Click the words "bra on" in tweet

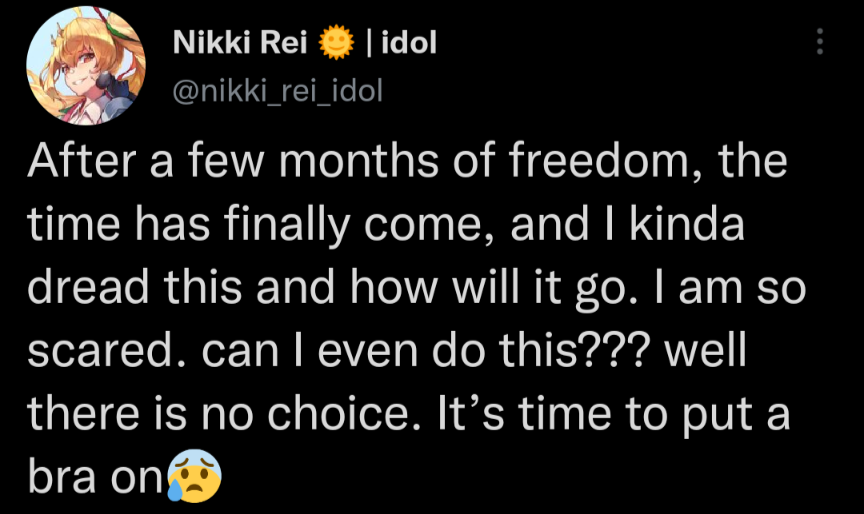click(x=94, y=477)
